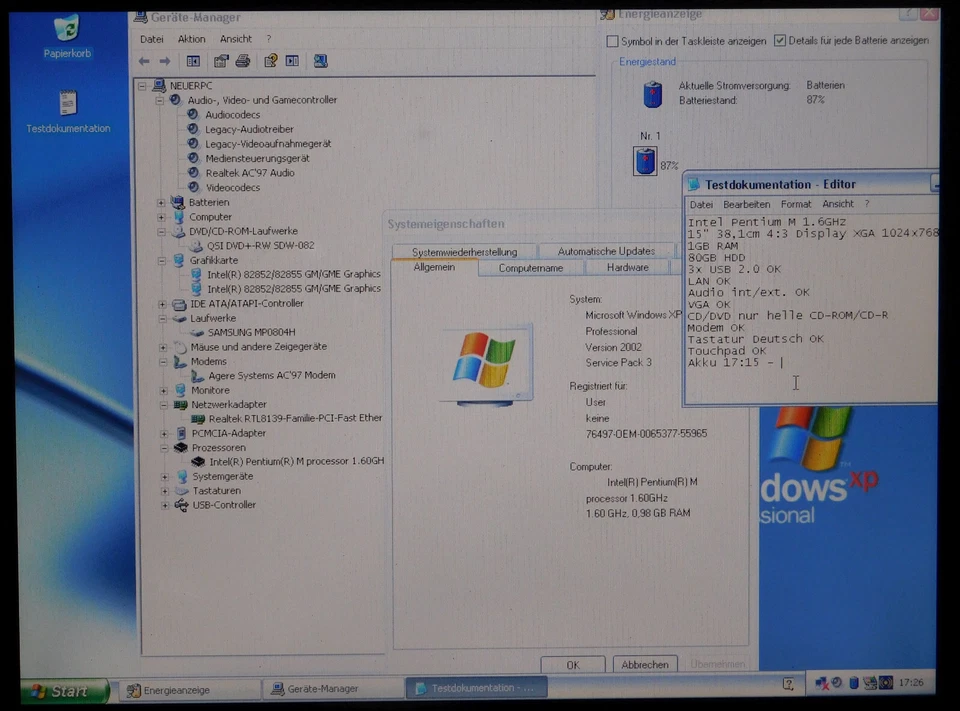Select Agere Systems AC'97 Modem
The image size is (960, 711).
click(272, 375)
